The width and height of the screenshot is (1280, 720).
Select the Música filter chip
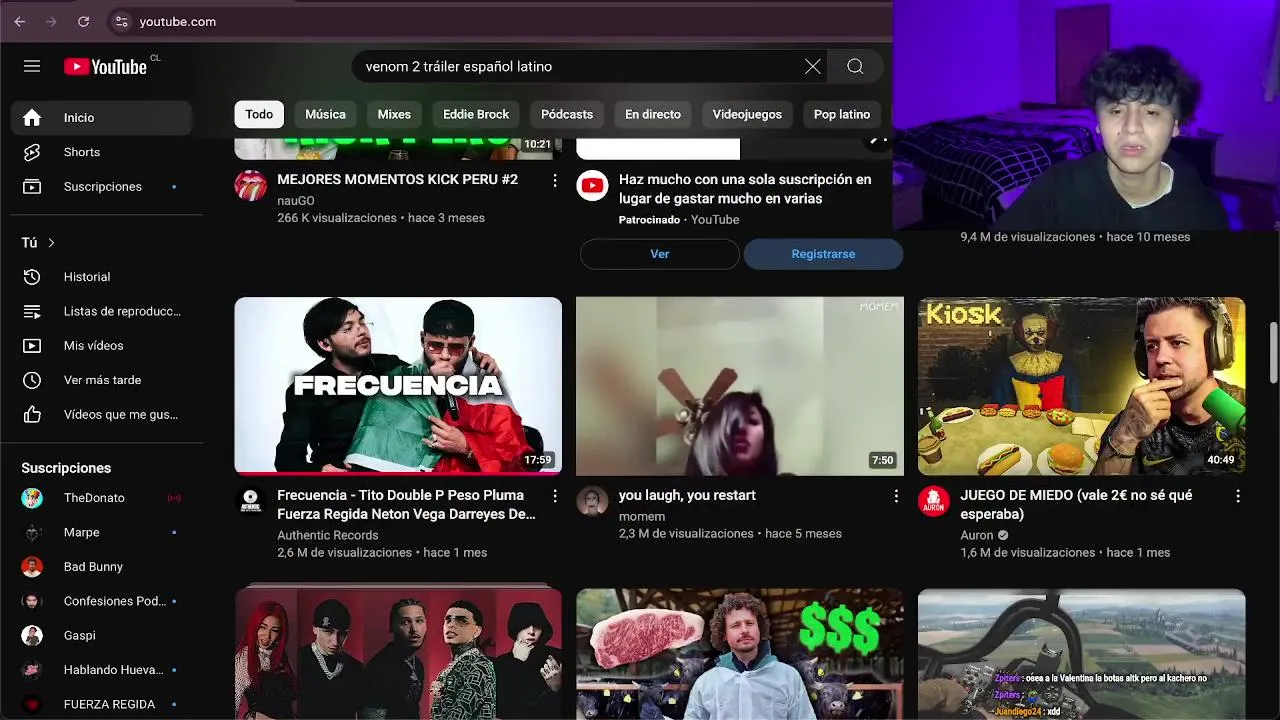click(325, 114)
